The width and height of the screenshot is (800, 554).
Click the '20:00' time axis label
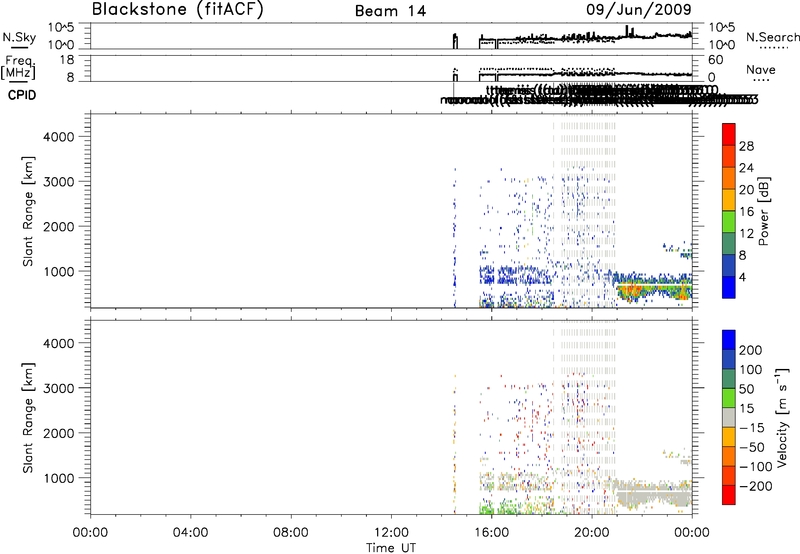pos(591,533)
